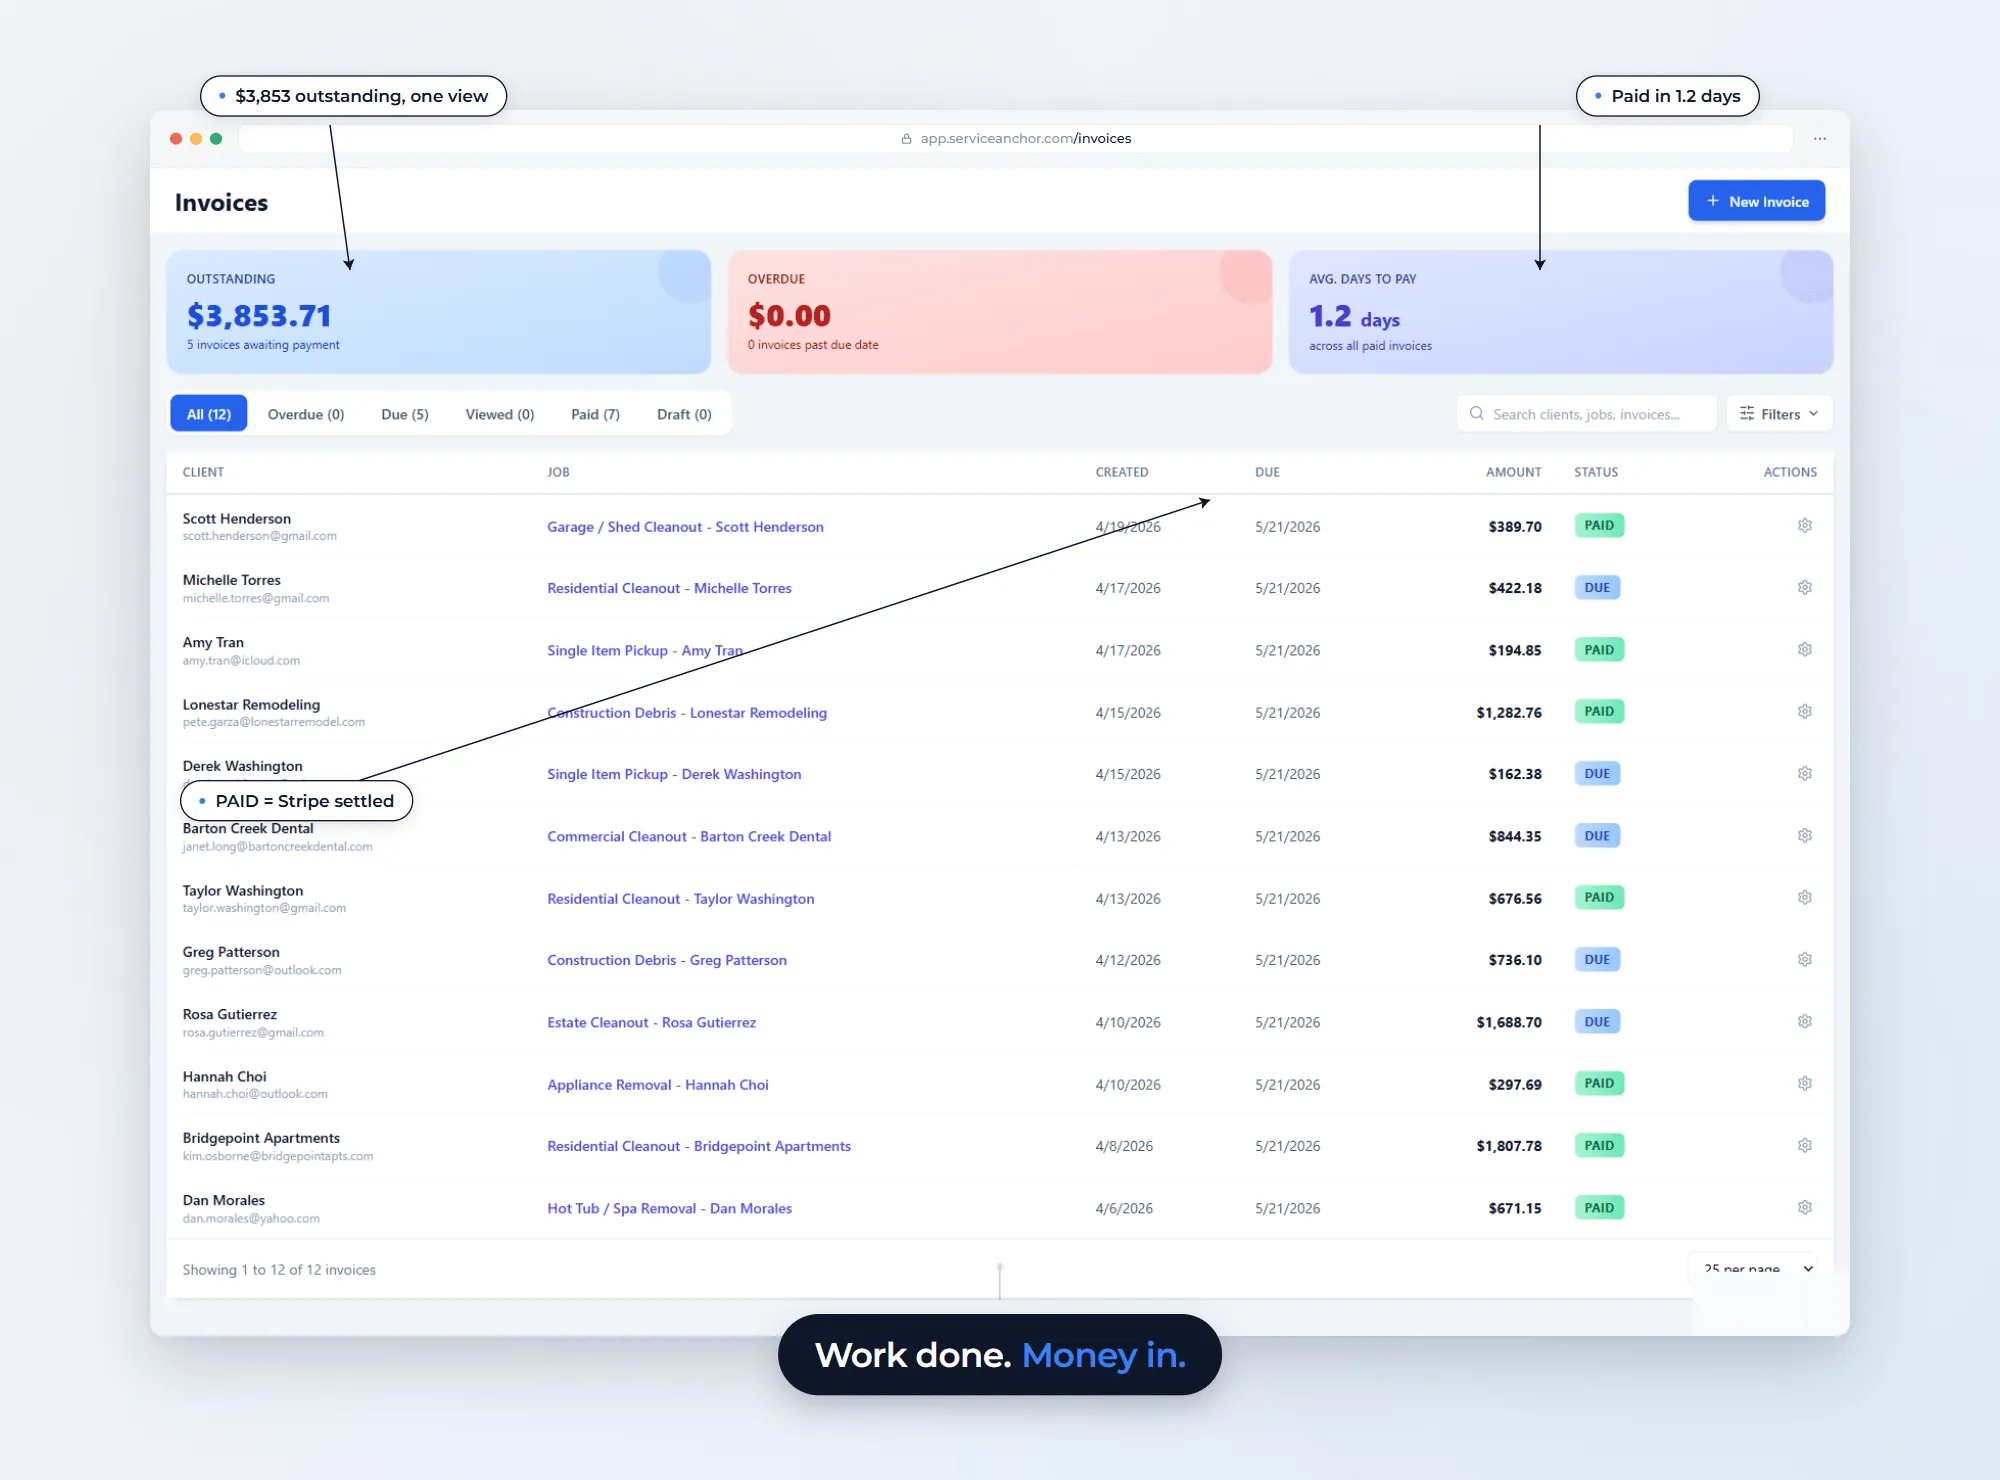This screenshot has height=1480, width=2000.
Task: Open actions gear for Lonestar Remodeling invoice
Action: pos(1804,712)
